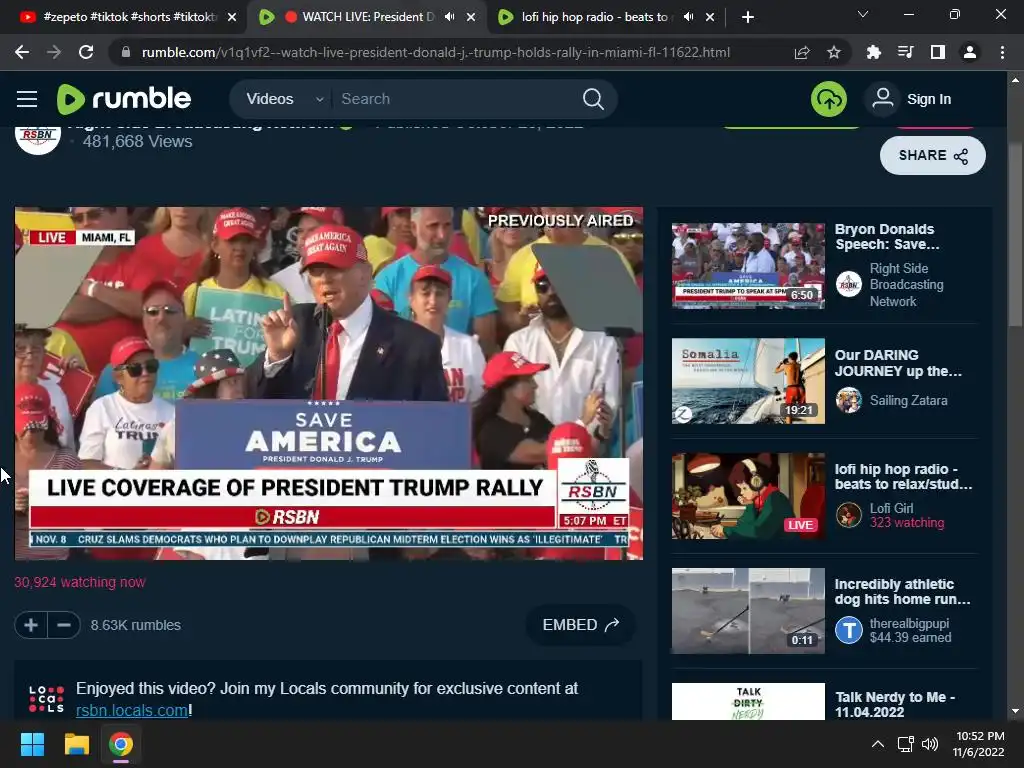Click the Lofi Girl channel name
Screen dimensions: 1024x768
pos(891,508)
